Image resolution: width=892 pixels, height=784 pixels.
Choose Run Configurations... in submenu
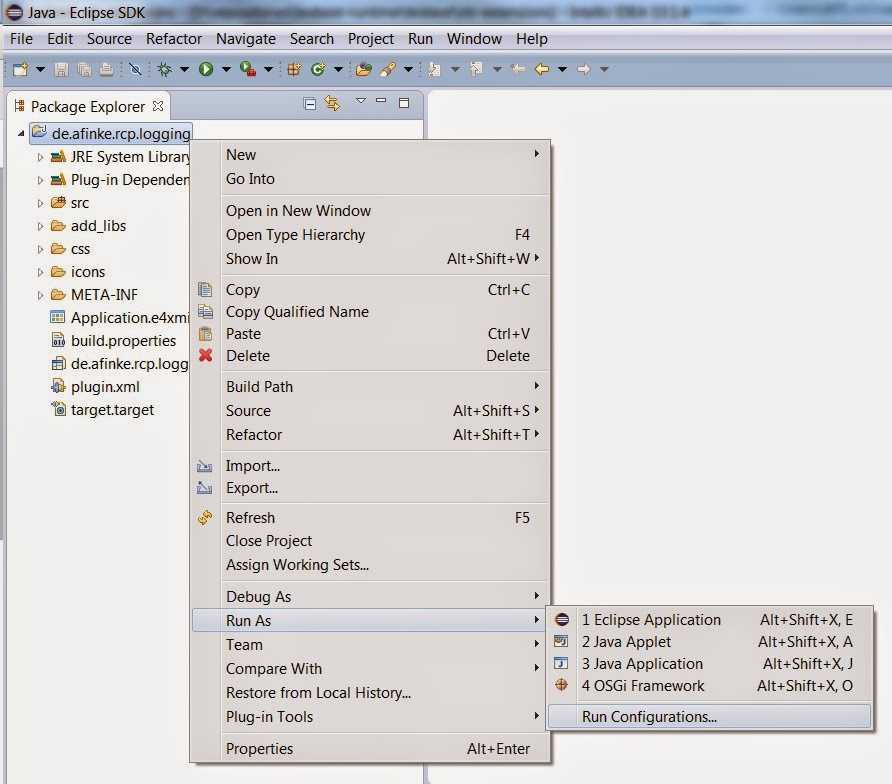tap(709, 717)
